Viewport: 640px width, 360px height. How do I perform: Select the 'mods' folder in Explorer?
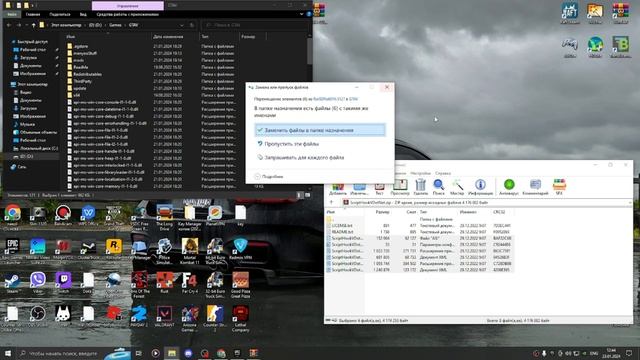pyautogui.click(x=78, y=60)
